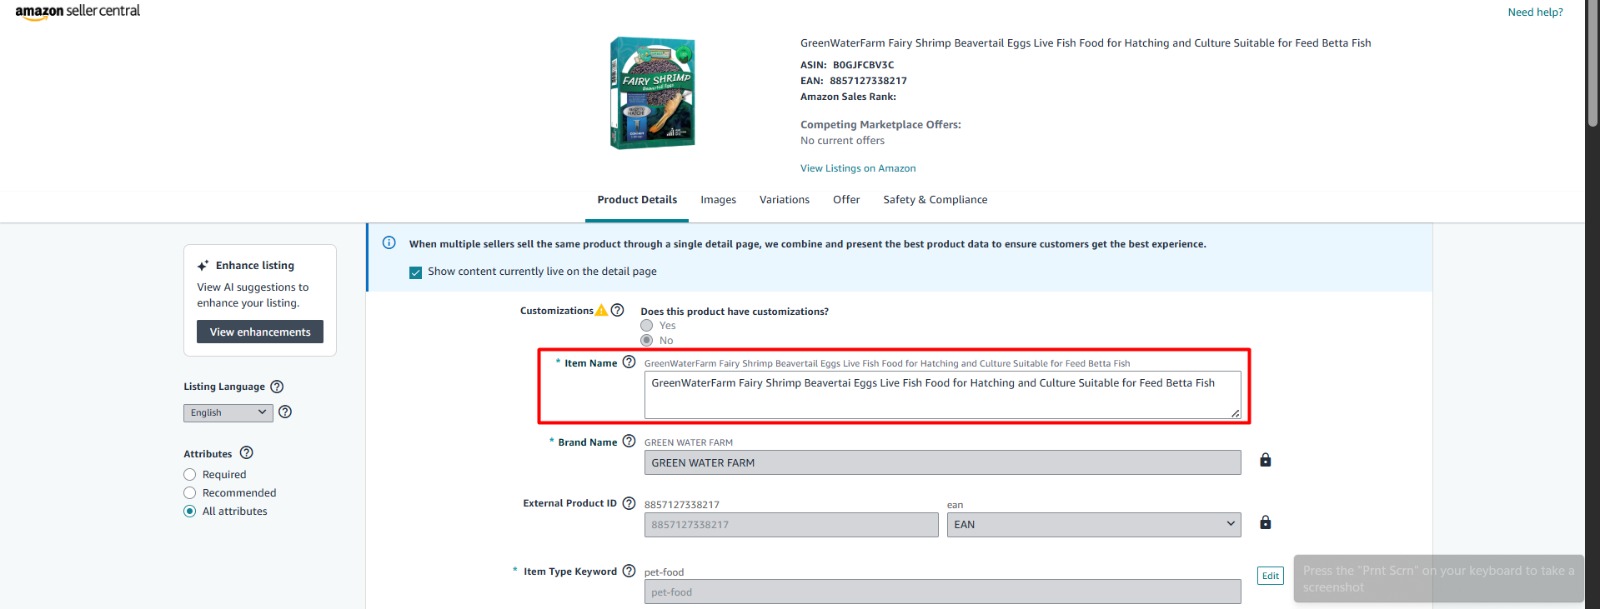Click the lock icon next to EAN dropdown

click(x=1265, y=522)
